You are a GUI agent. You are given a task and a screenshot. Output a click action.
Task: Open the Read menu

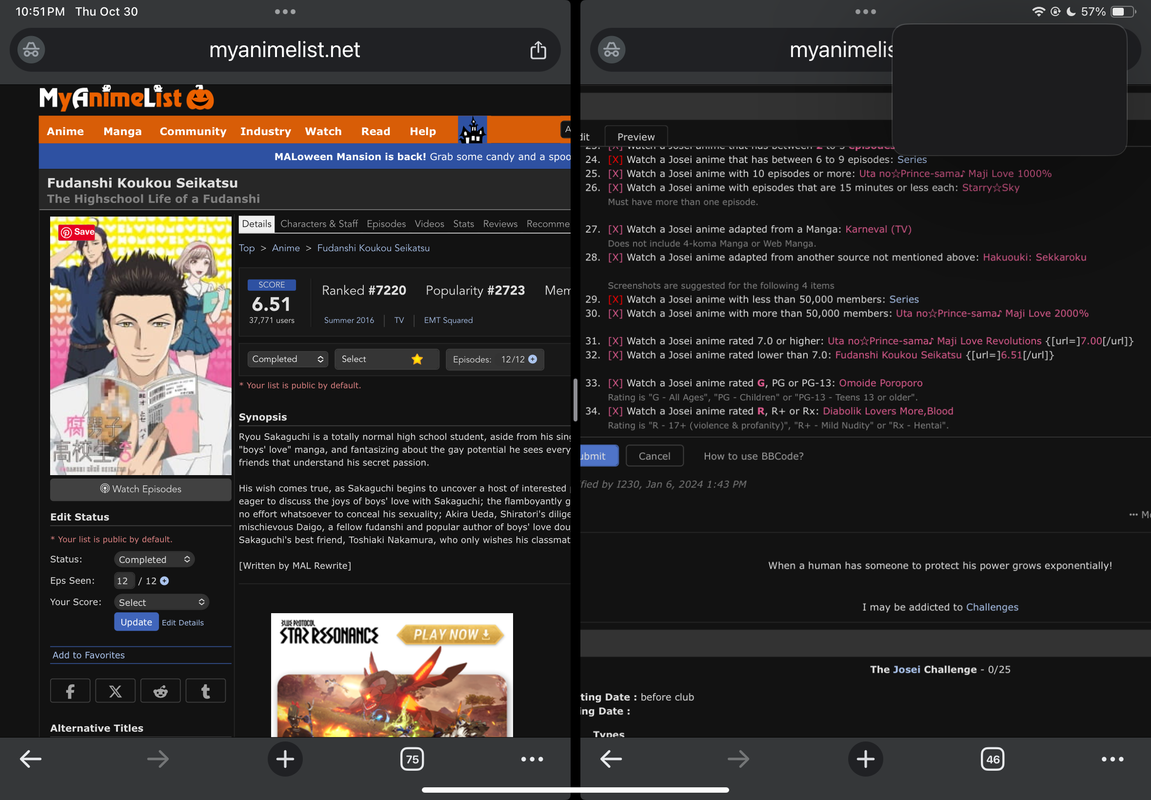point(375,131)
